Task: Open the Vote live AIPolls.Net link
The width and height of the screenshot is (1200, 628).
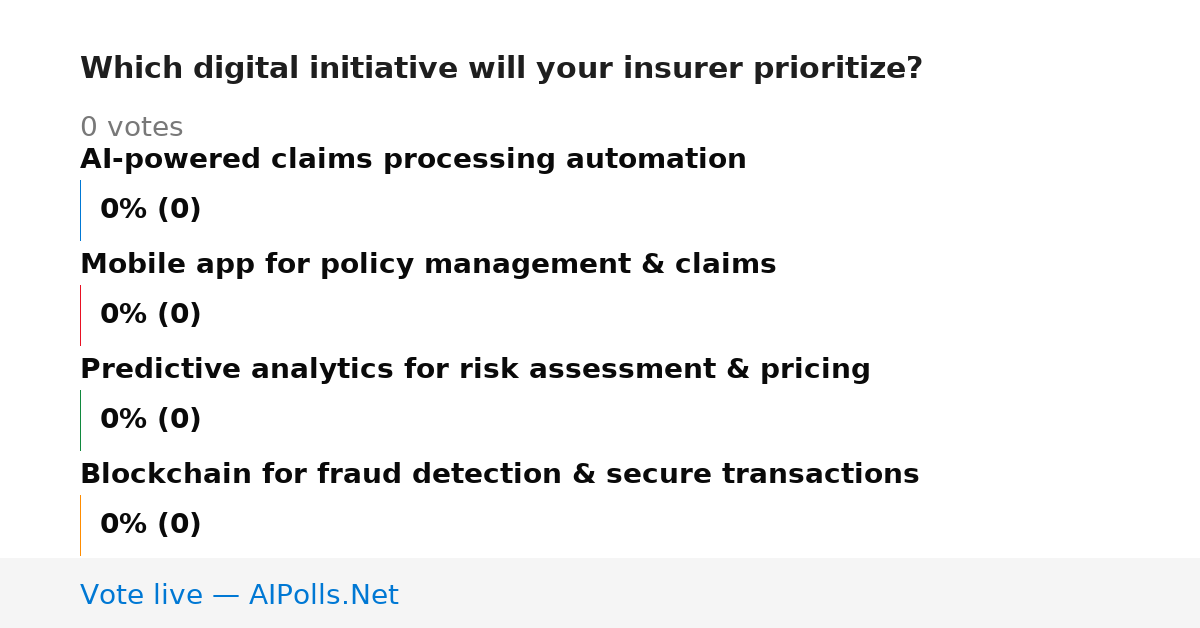Action: 239,596
